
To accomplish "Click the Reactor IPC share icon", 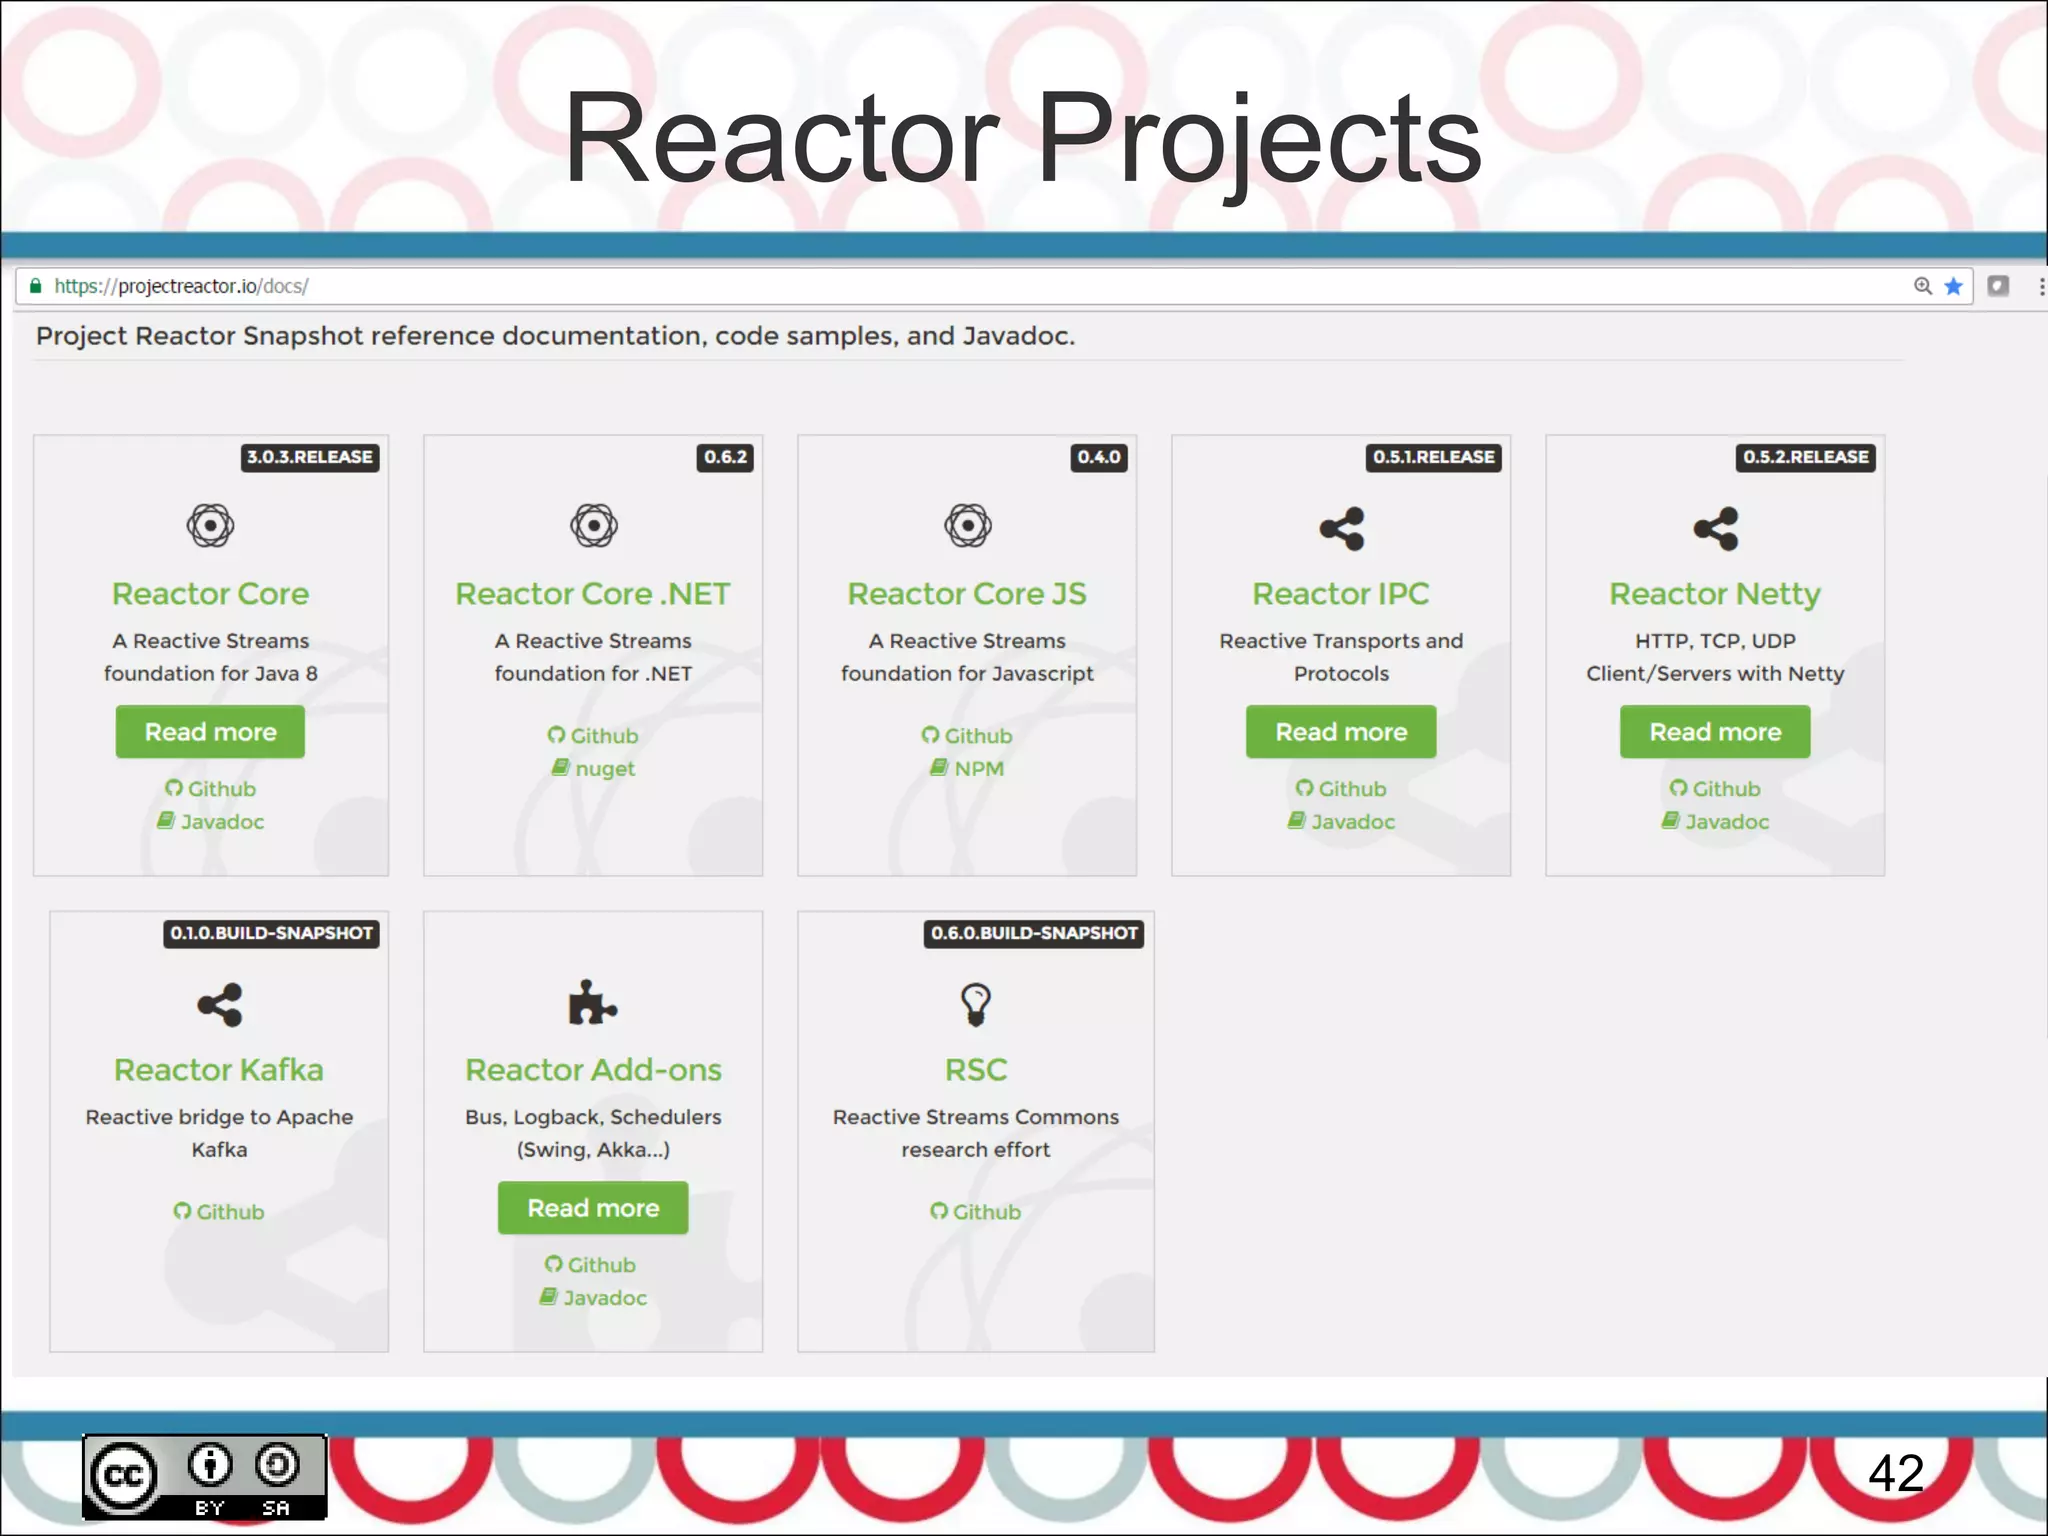I will point(1341,529).
